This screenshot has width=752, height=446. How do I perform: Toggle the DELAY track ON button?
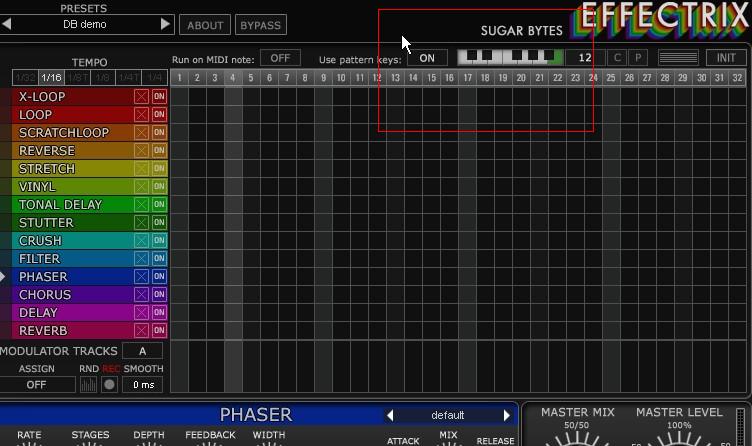tap(159, 312)
